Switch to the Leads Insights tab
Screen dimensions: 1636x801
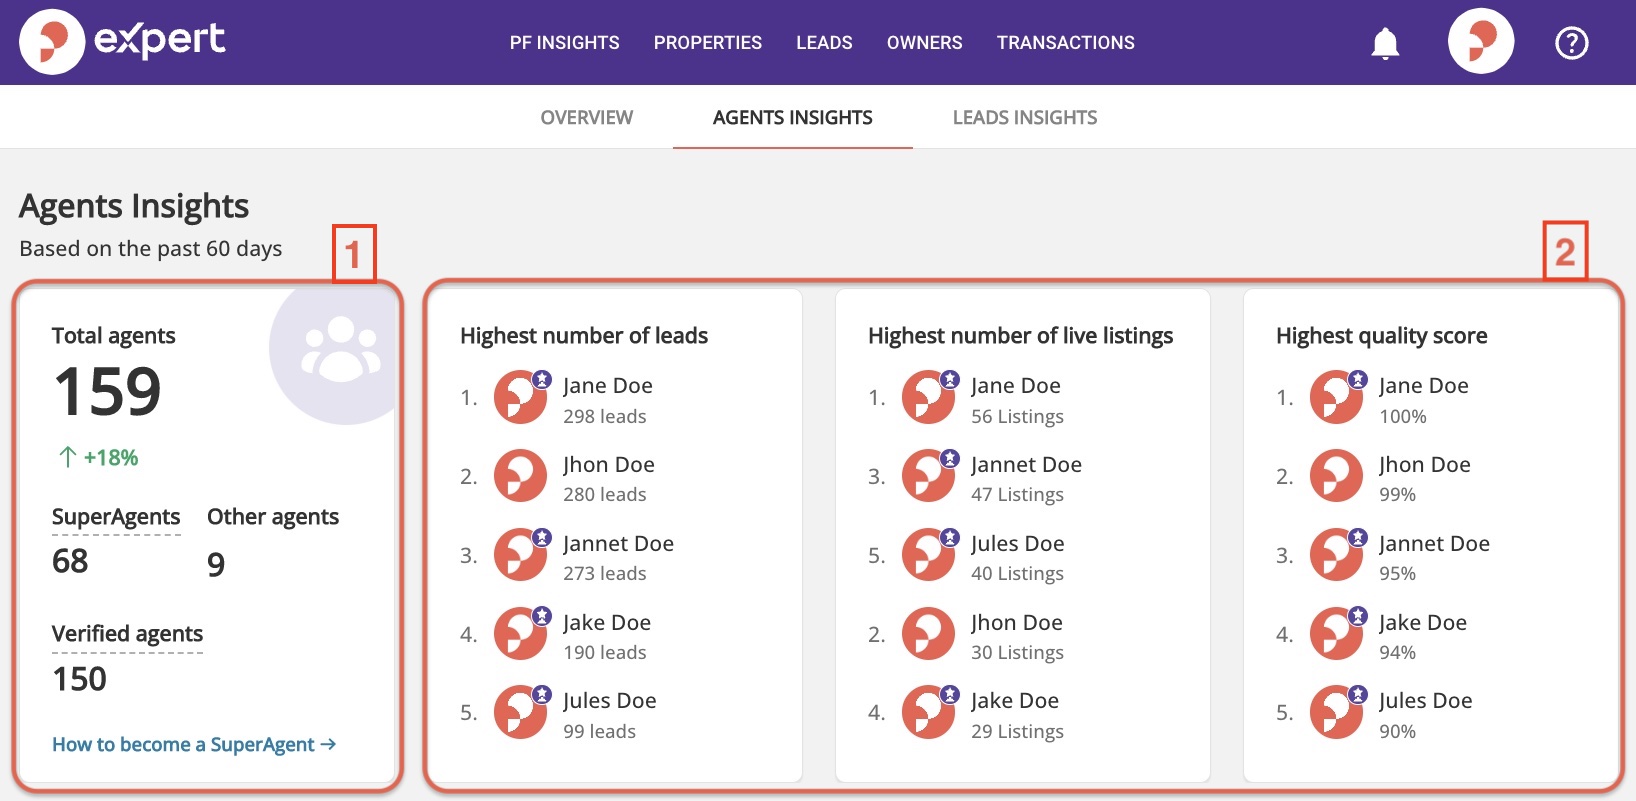click(1024, 118)
